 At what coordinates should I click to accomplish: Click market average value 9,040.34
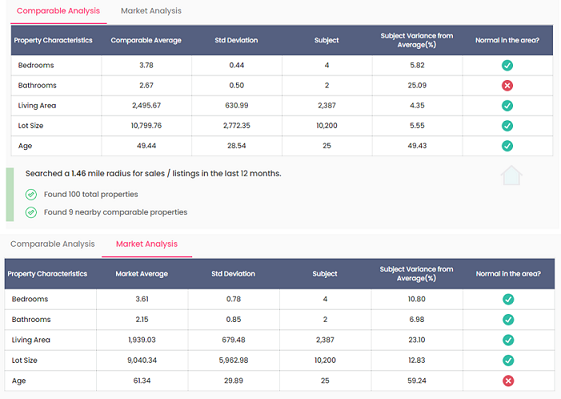[142, 360]
